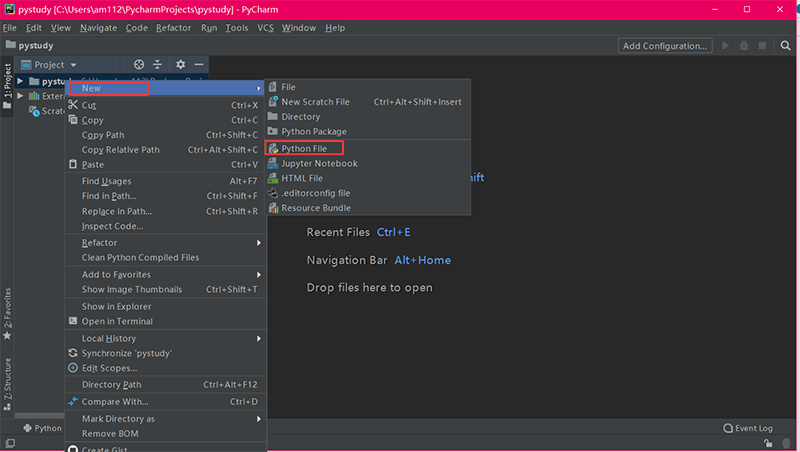
Task: Click the Run play icon in toolbar
Action: [725, 45]
